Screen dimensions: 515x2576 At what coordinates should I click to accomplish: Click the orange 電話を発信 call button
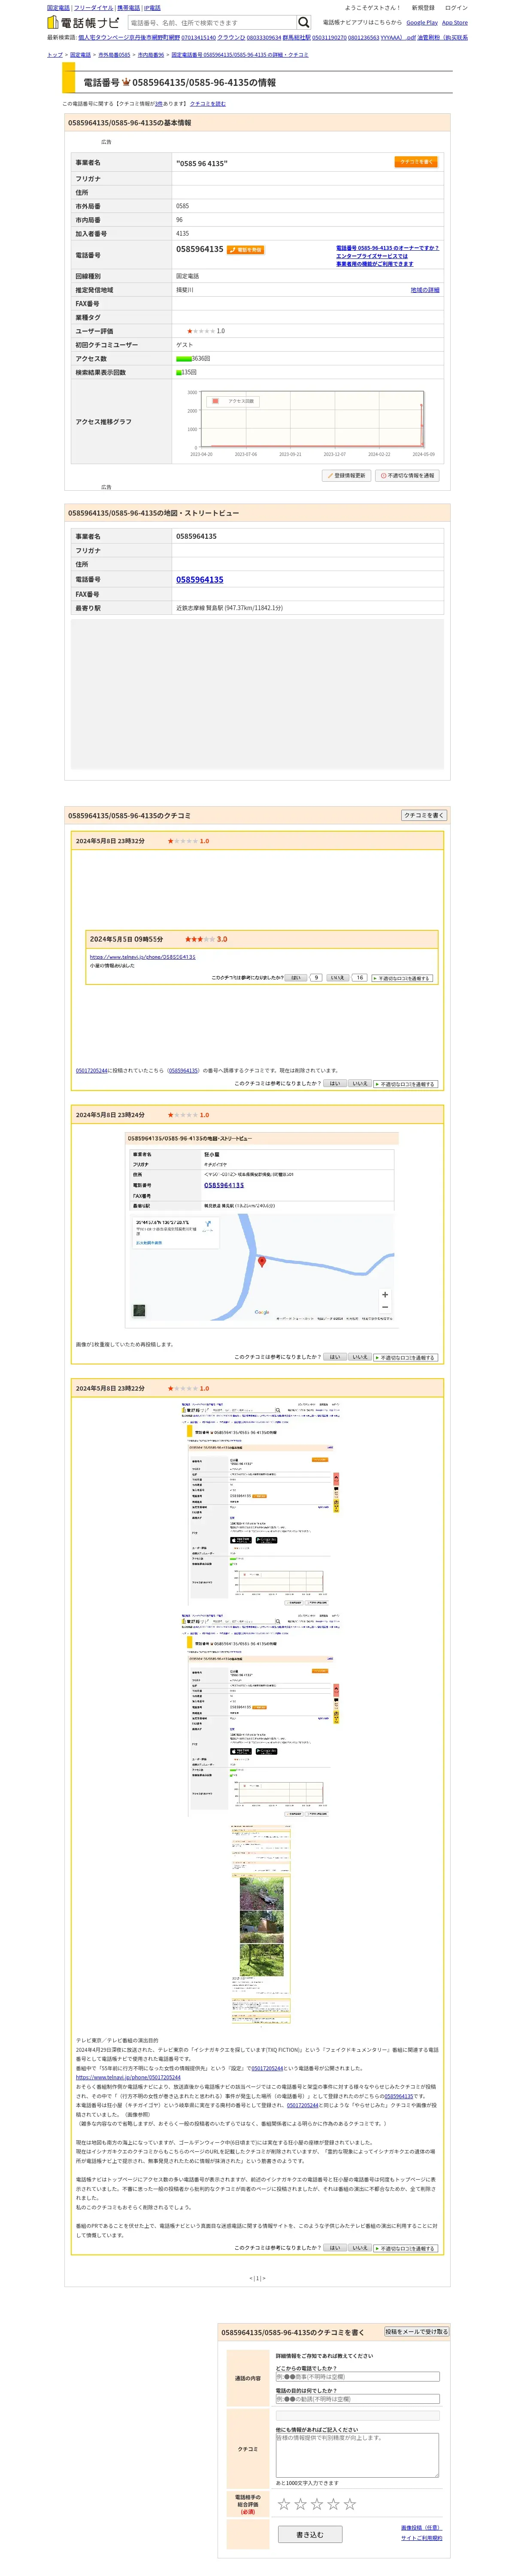246,250
